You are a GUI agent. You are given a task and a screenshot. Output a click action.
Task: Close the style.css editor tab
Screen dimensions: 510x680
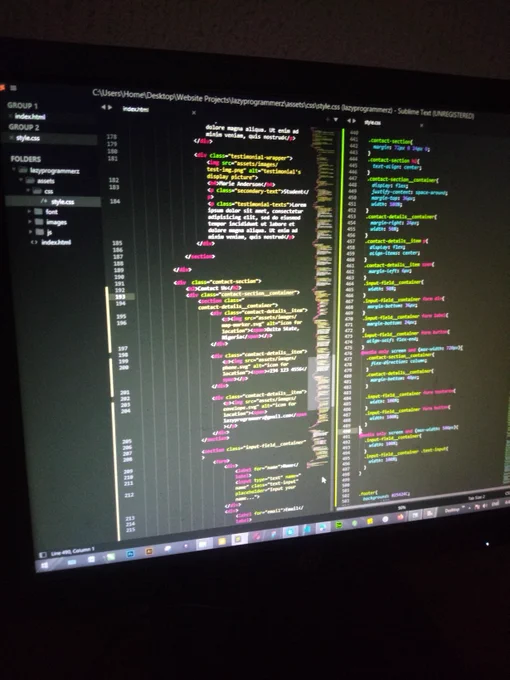(x=421, y=125)
